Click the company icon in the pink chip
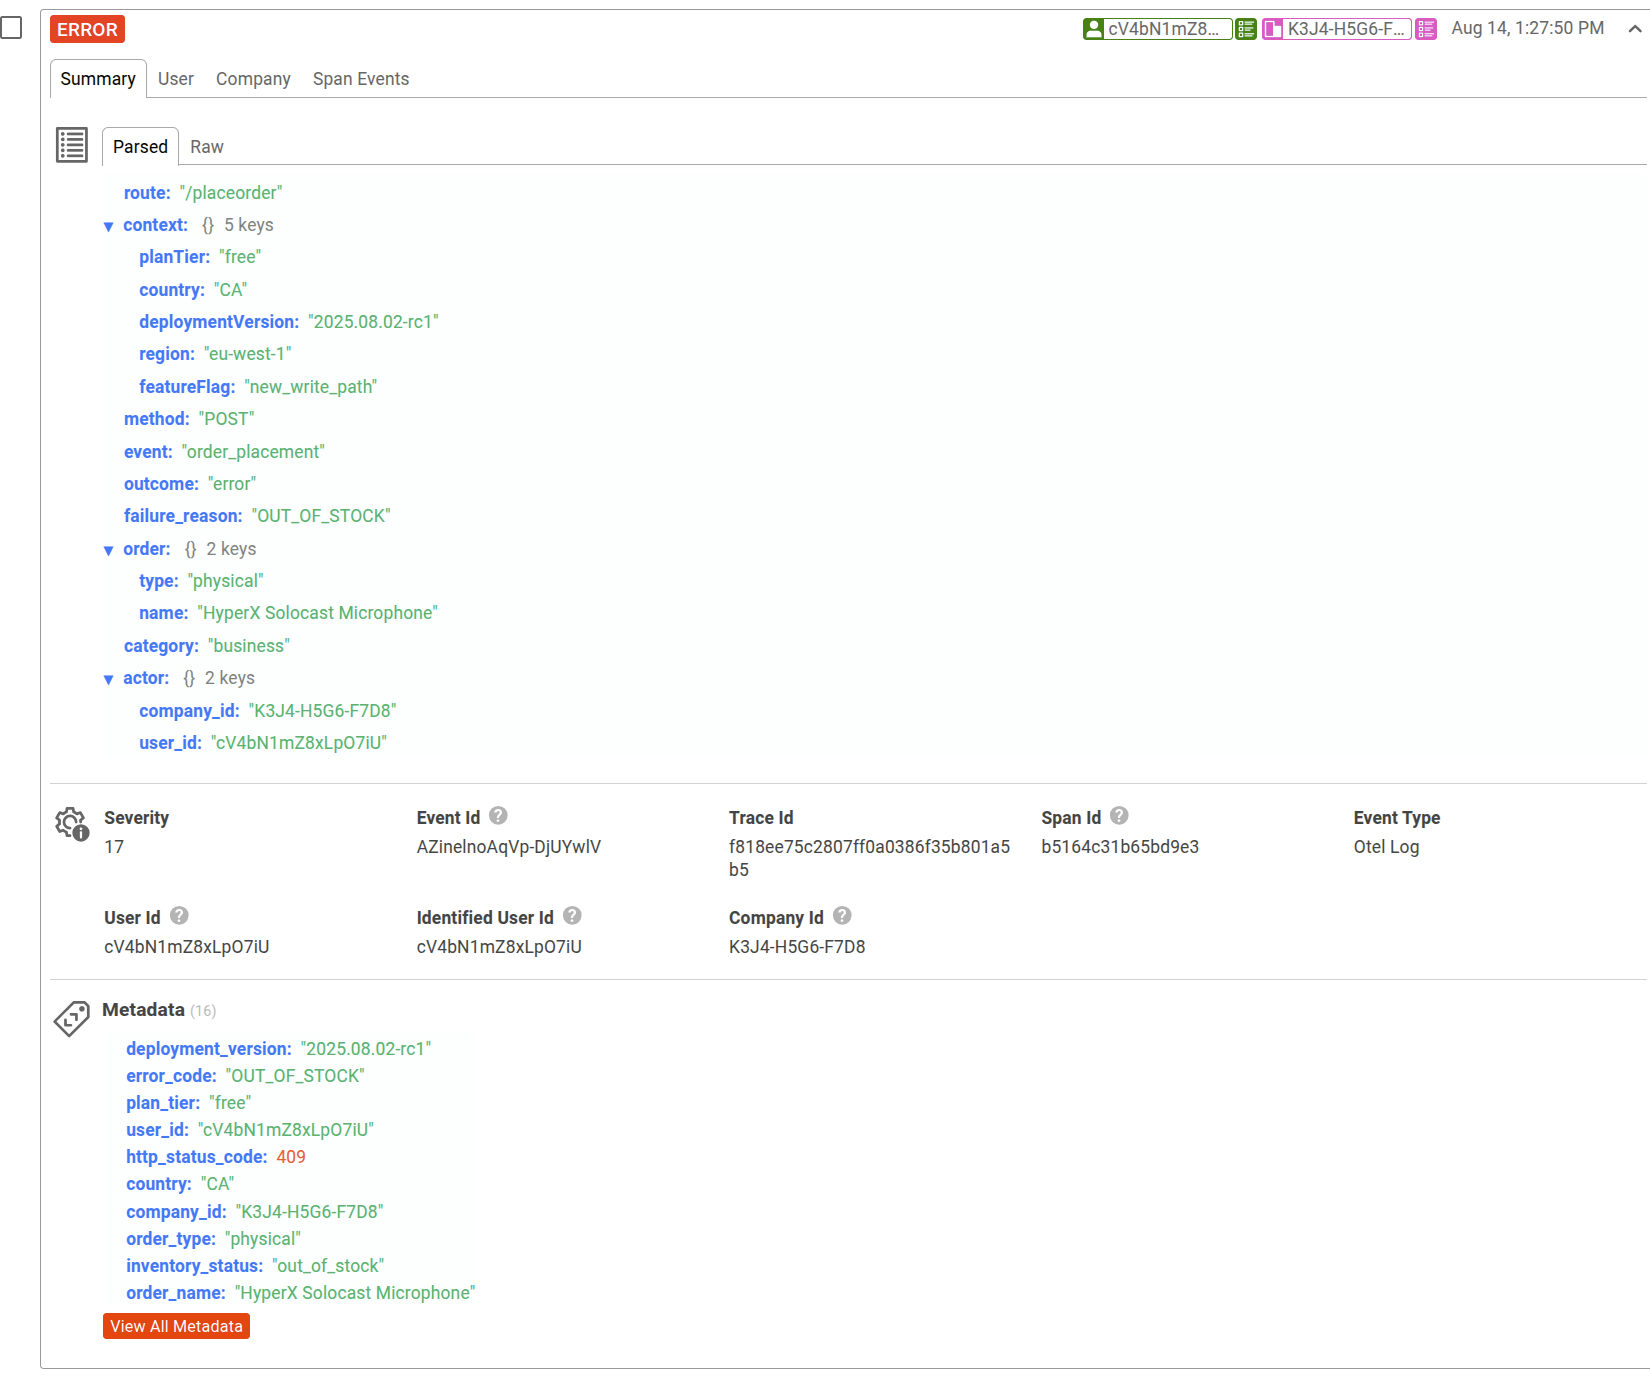1650x1377 pixels. [1274, 30]
